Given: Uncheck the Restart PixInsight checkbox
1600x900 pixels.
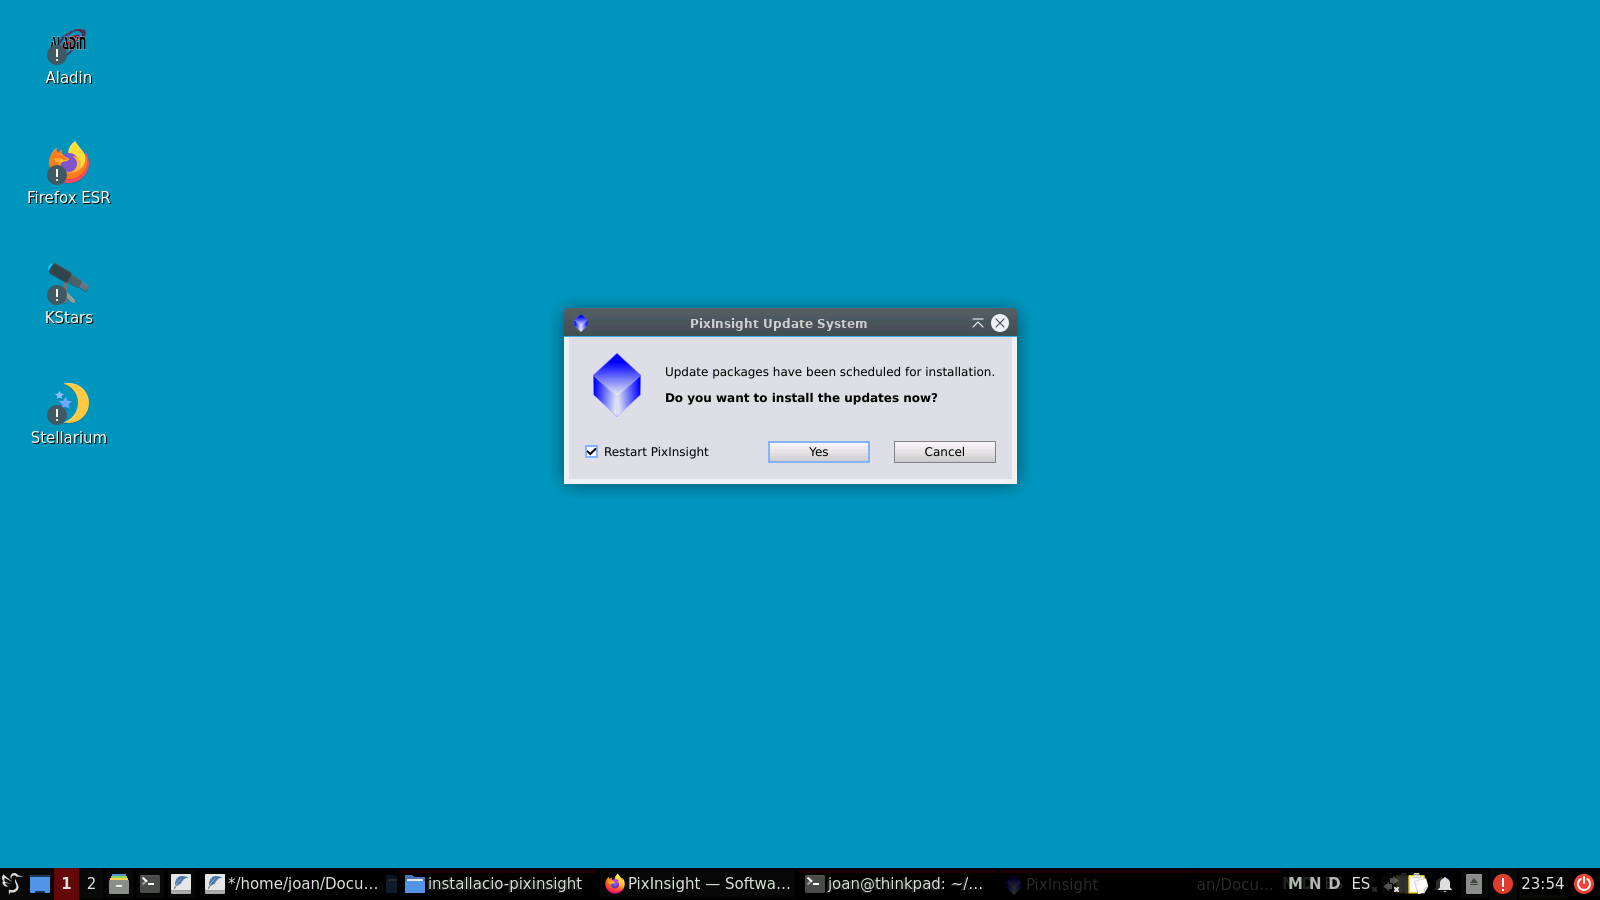Looking at the screenshot, I should [592, 452].
